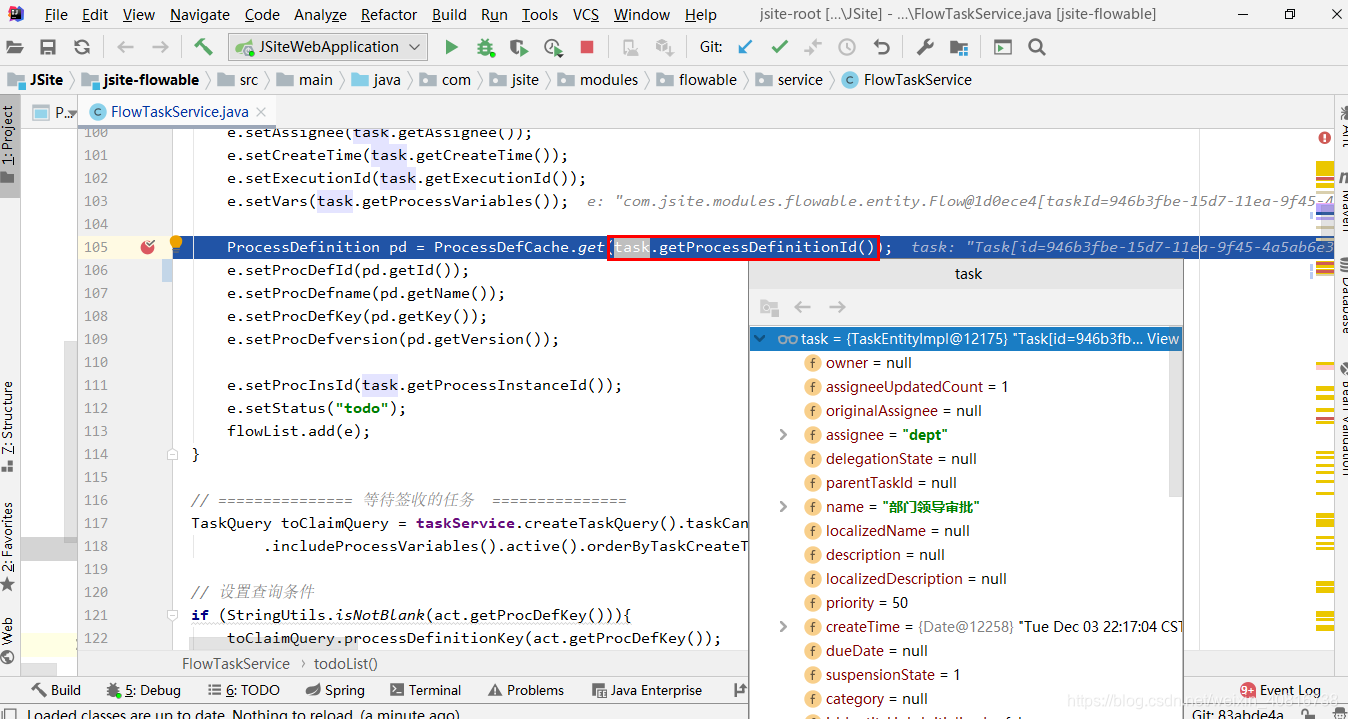The image size is (1348, 719).
Task: Click the FlowTaskService class breadcrumb
Action: (x=907, y=80)
